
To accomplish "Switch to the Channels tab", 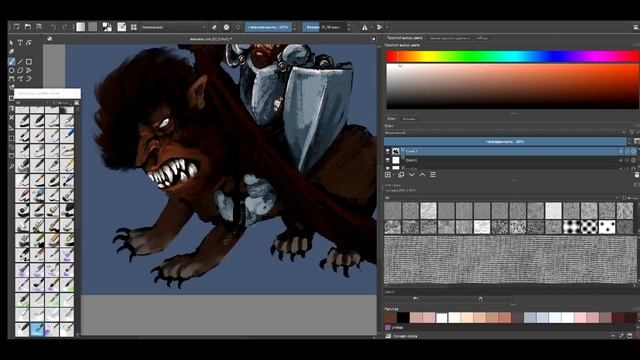I will pos(409,119).
